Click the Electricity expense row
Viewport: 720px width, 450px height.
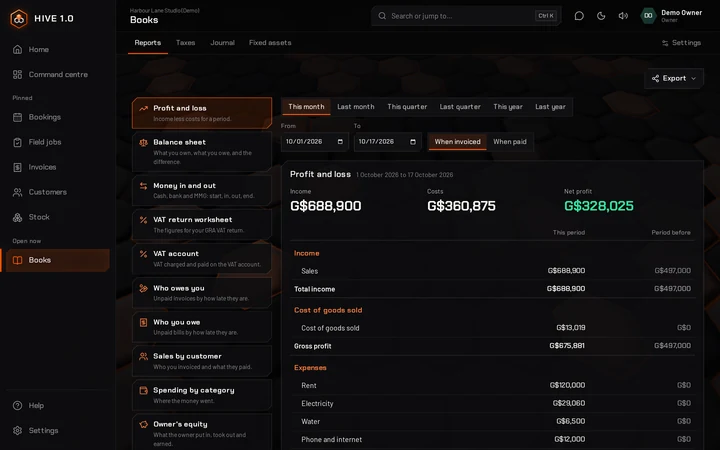(493, 403)
